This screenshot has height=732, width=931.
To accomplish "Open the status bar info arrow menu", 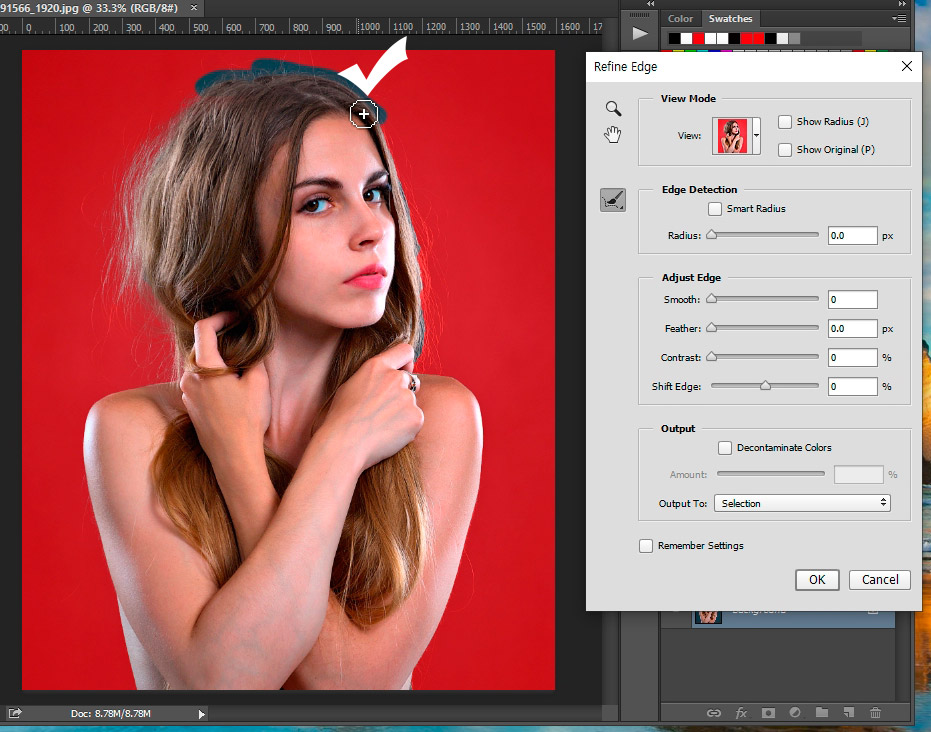I will 201,714.
